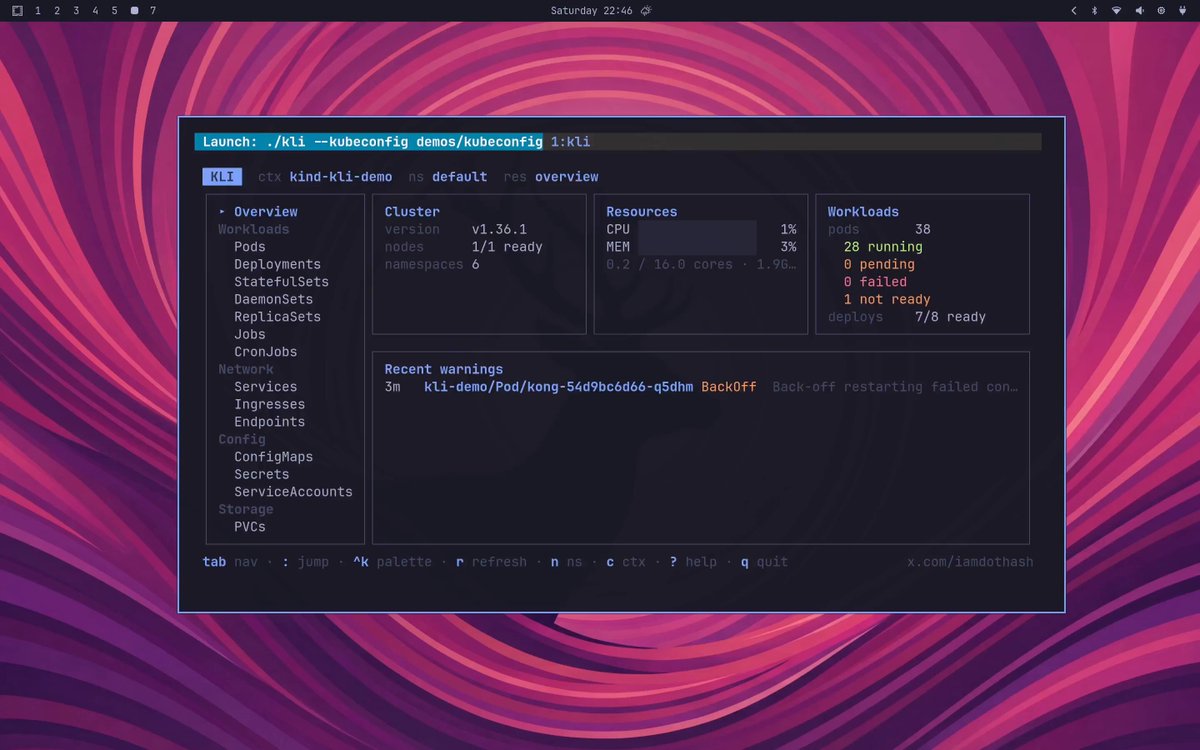This screenshot has width=1200, height=750.
Task: Click the CPU usage bar
Action: point(697,229)
